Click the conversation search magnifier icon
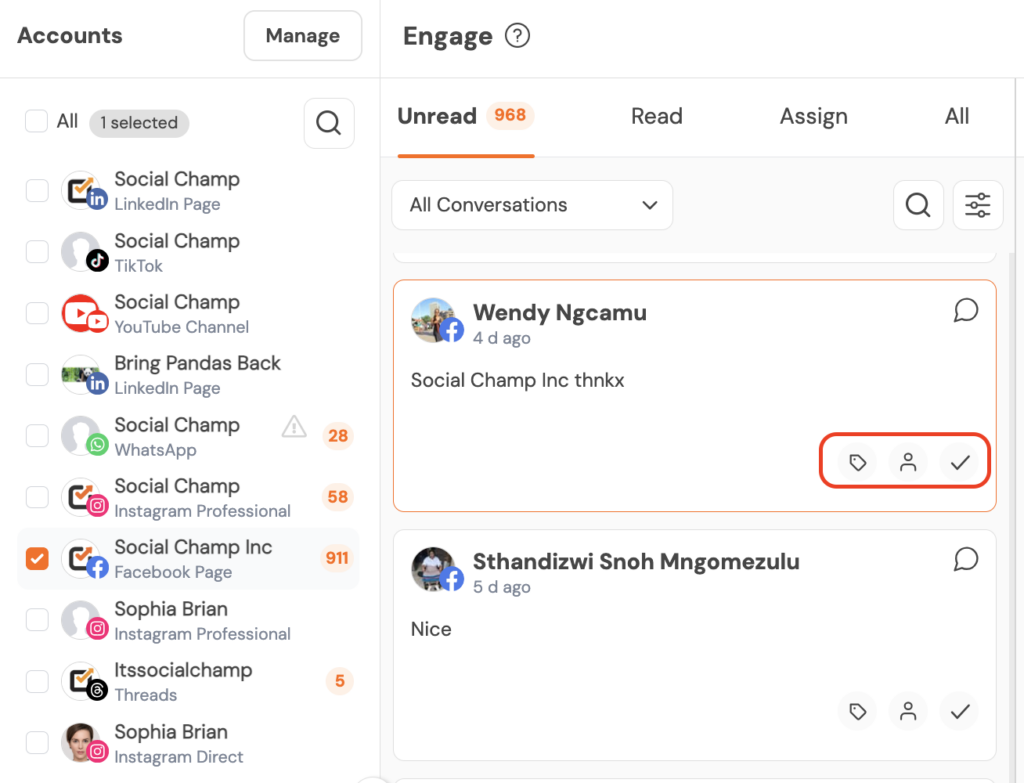 point(917,205)
